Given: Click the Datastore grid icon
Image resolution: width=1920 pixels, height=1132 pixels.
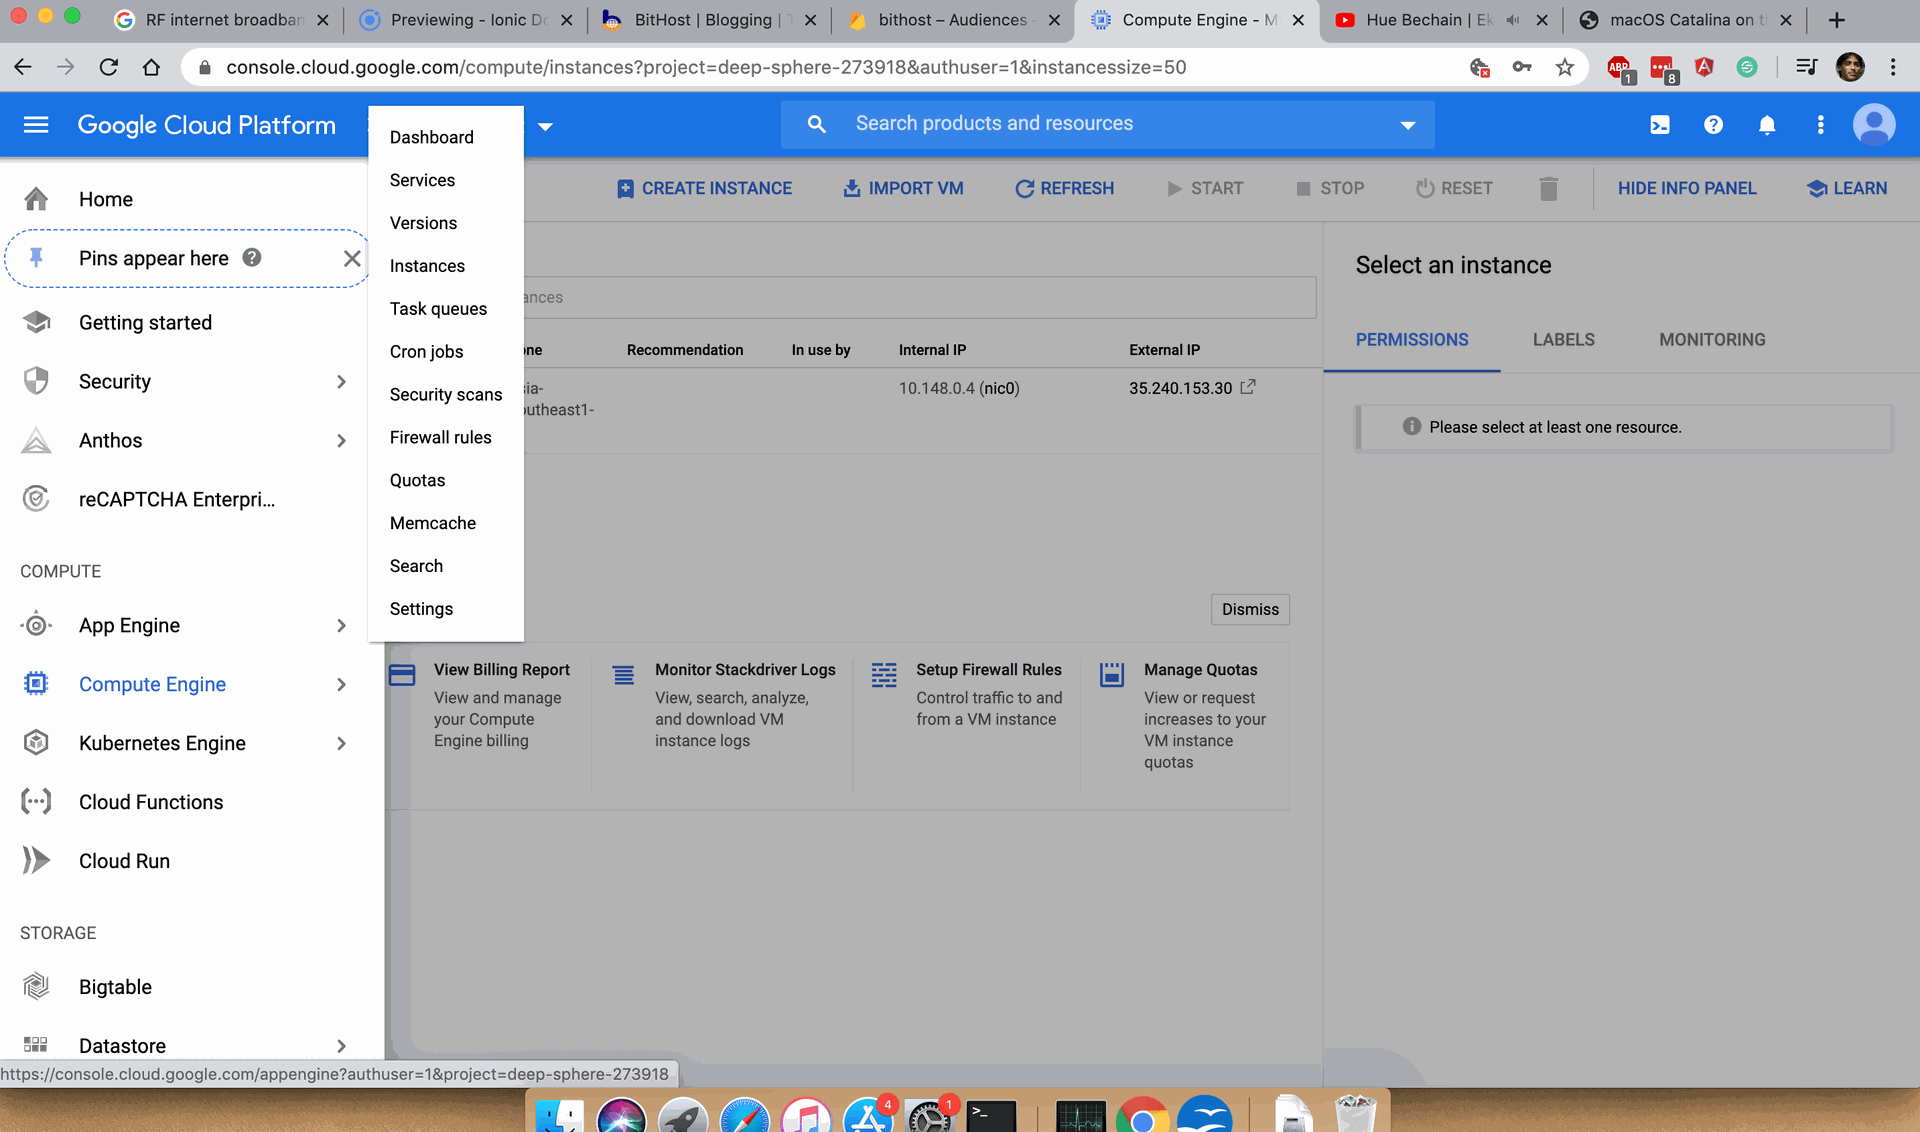Looking at the screenshot, I should [36, 1045].
